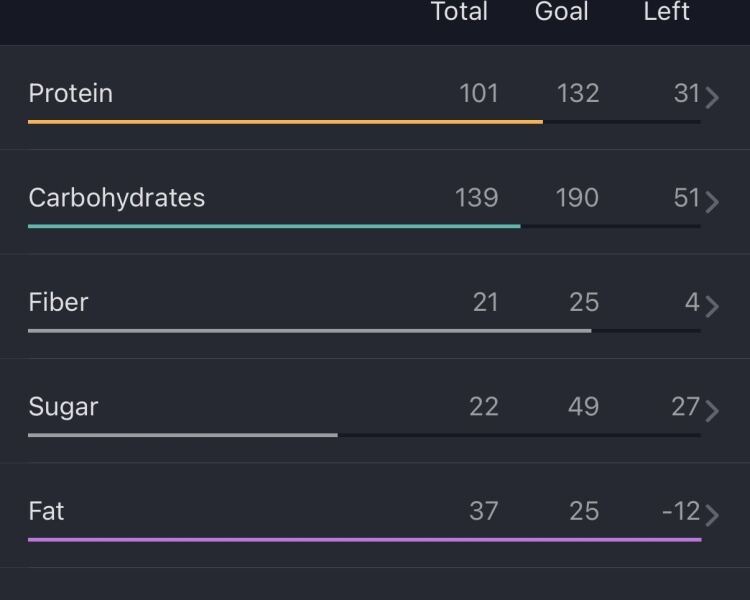The width and height of the screenshot is (750, 600).
Task: Select the Protein label
Action: click(x=70, y=93)
